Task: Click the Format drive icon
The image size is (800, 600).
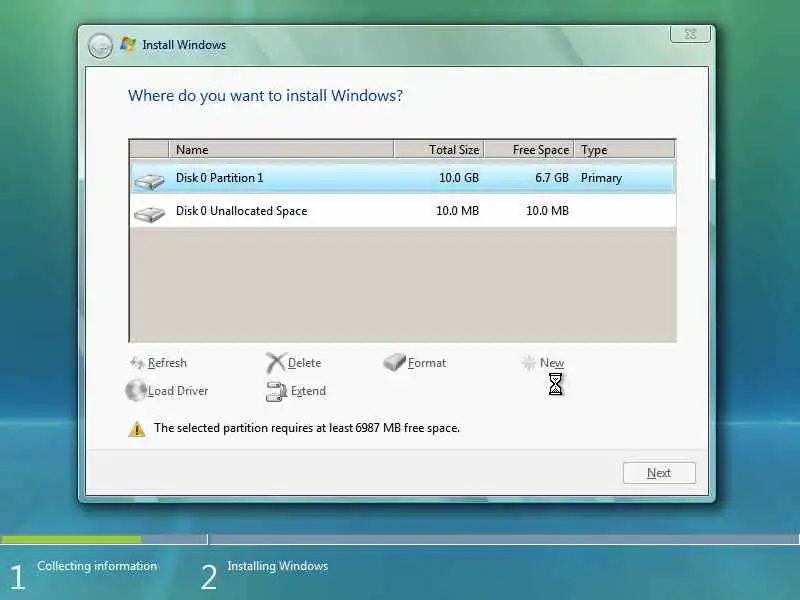Action: [394, 362]
